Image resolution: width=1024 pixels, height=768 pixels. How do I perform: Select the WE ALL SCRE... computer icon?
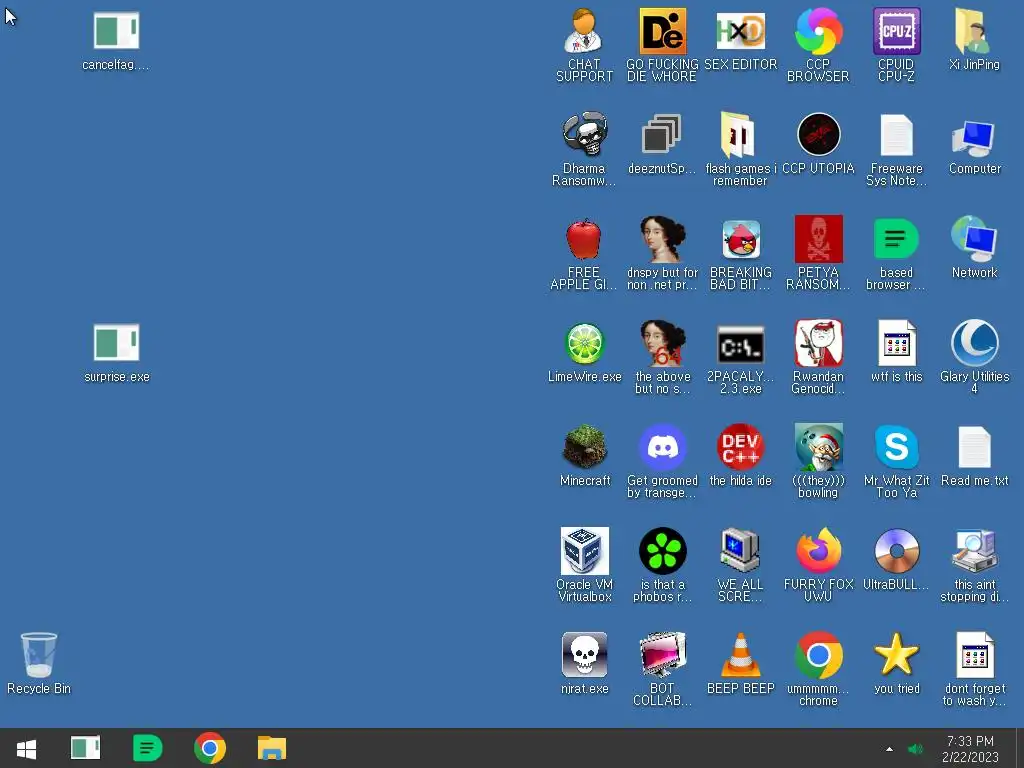pos(740,551)
